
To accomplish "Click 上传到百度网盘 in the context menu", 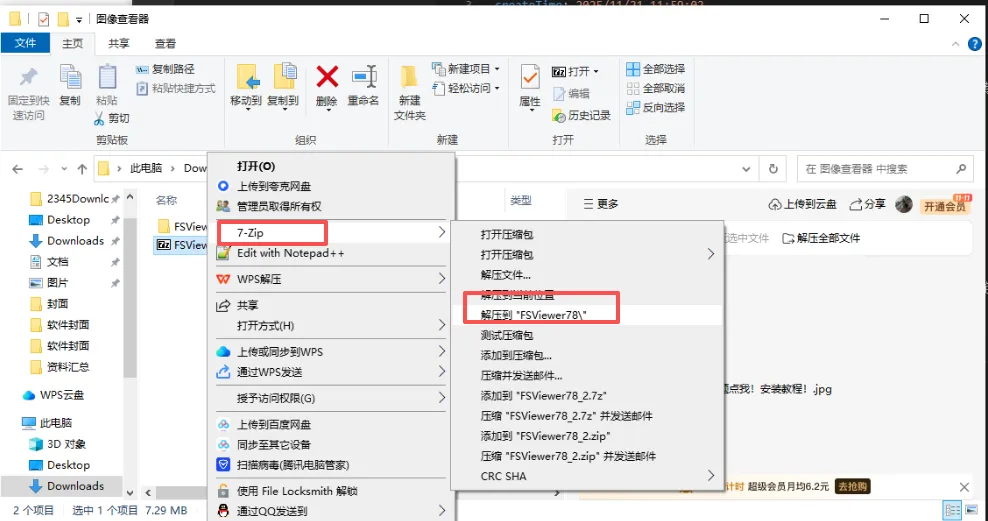I will (331, 425).
